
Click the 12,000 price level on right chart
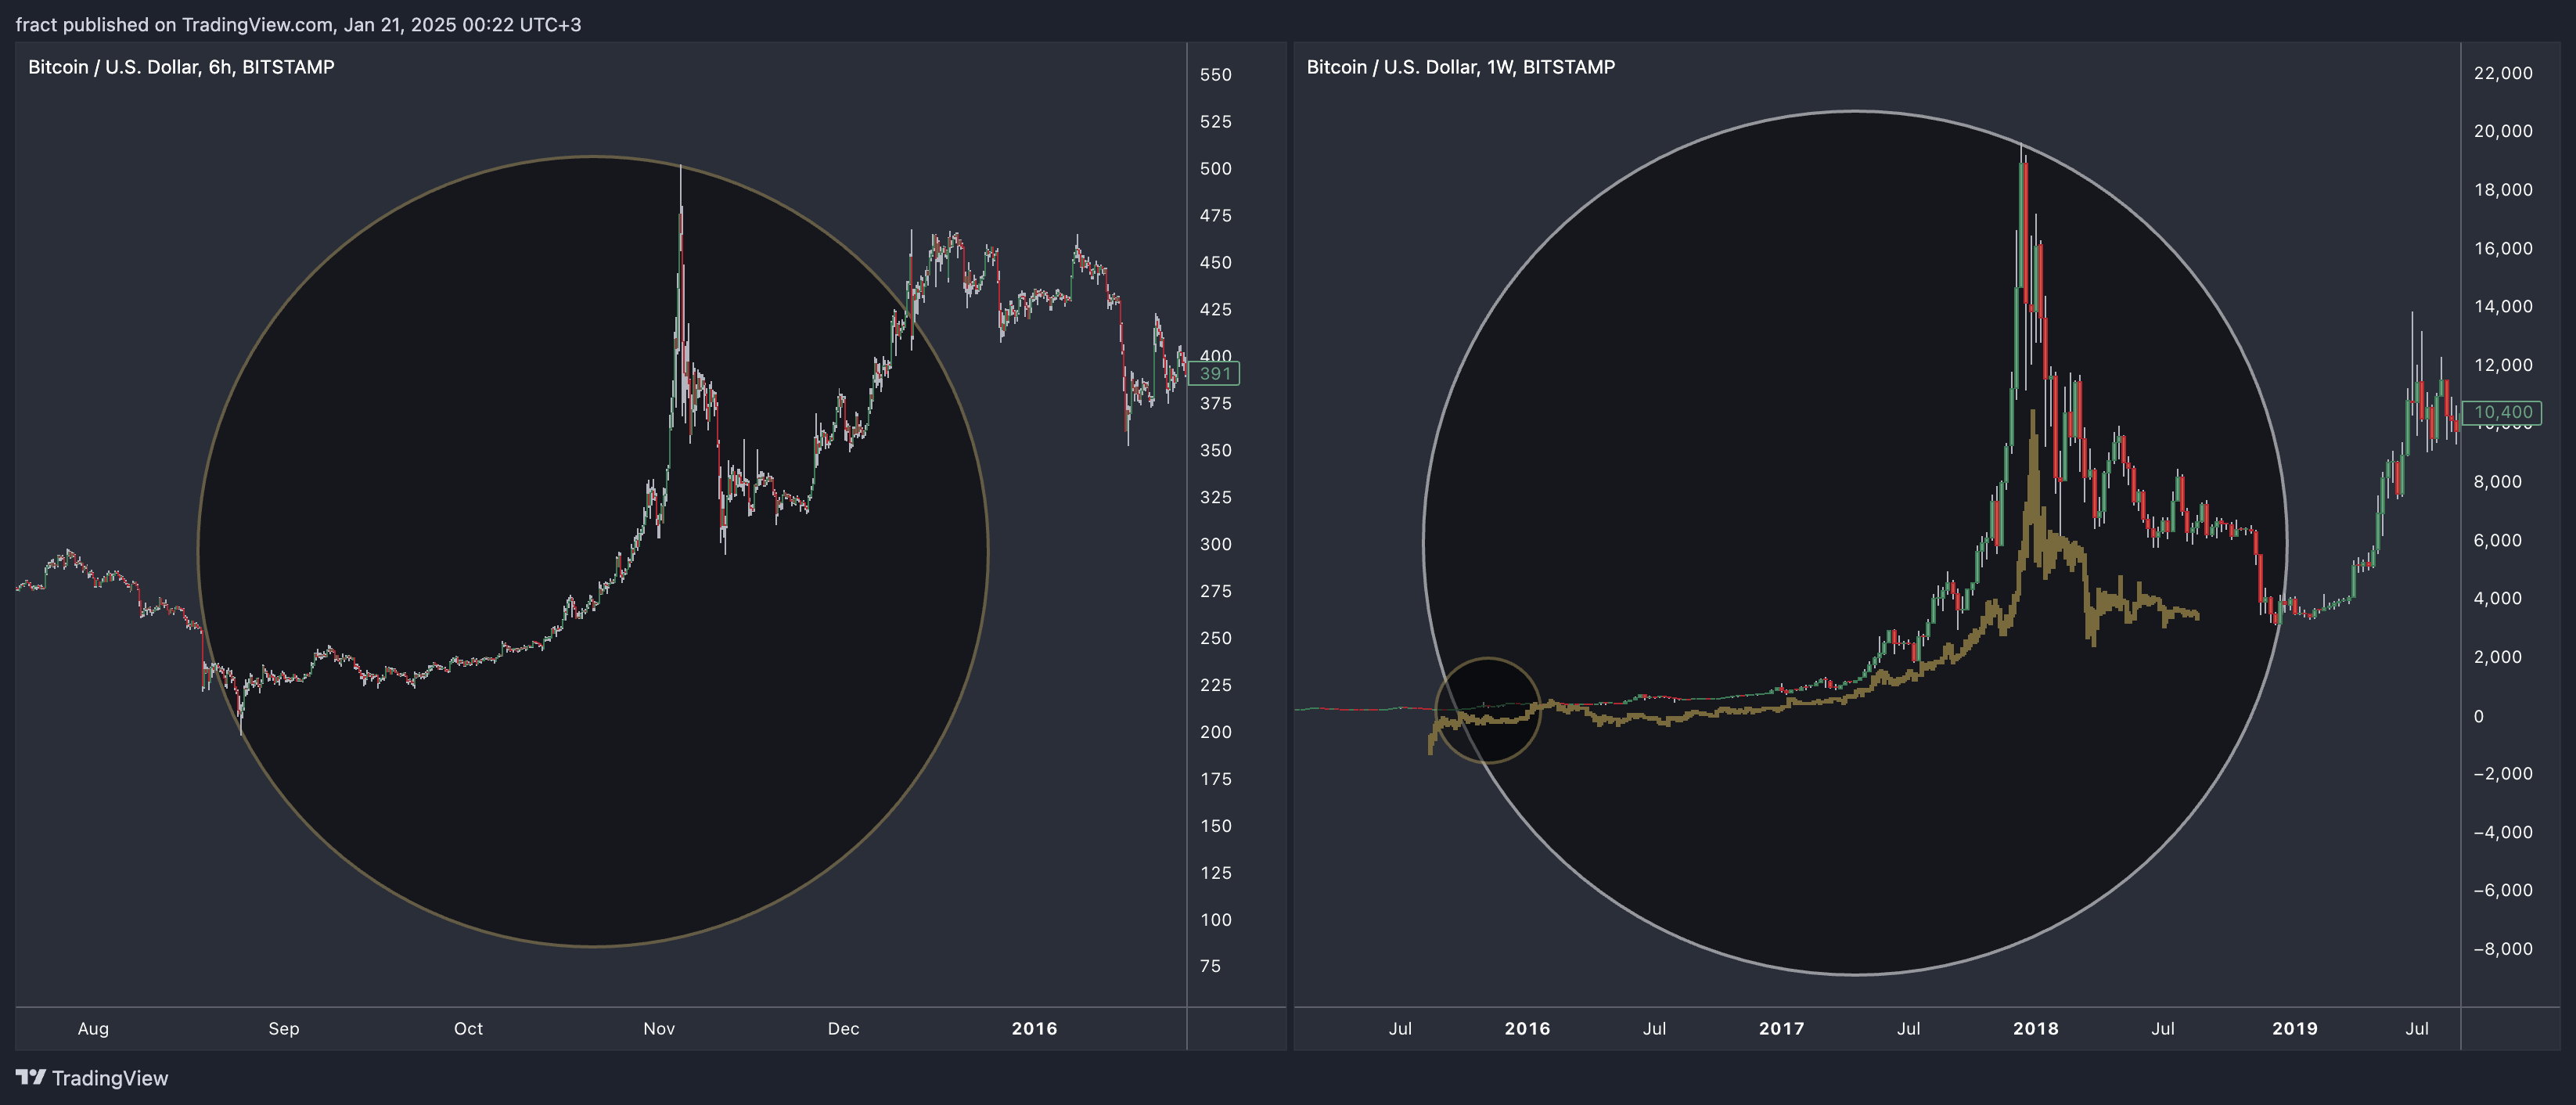(2503, 365)
